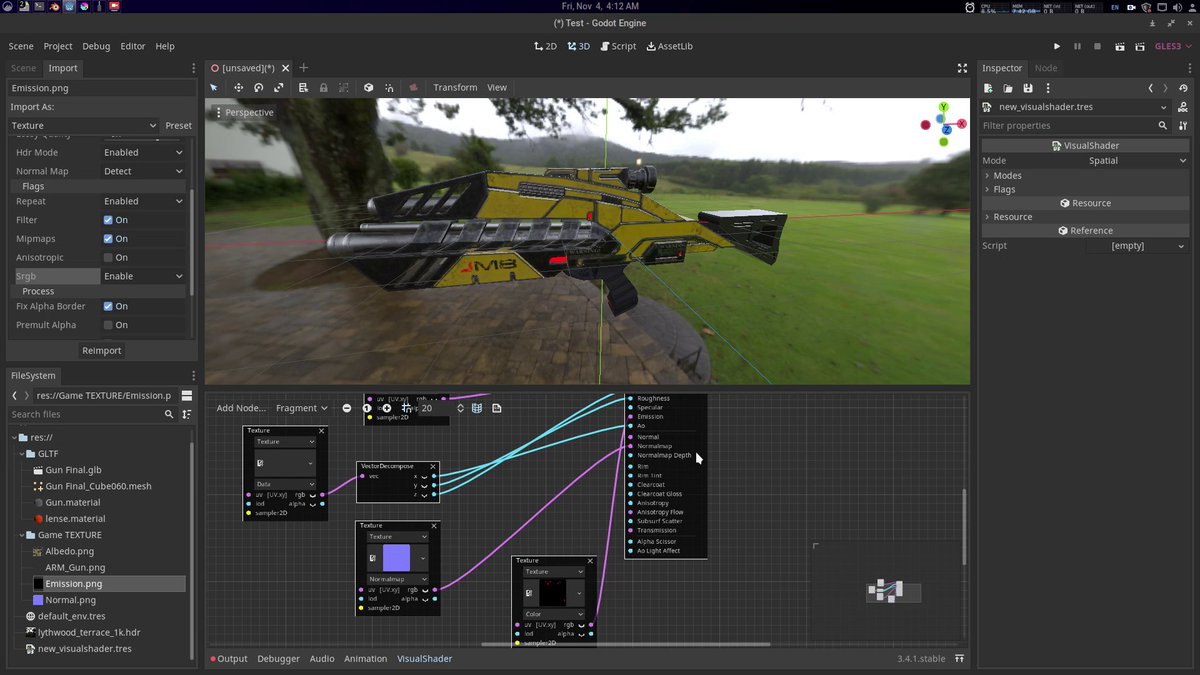Open the Fragment shader type dropdown
The height and width of the screenshot is (675, 1200).
click(302, 408)
